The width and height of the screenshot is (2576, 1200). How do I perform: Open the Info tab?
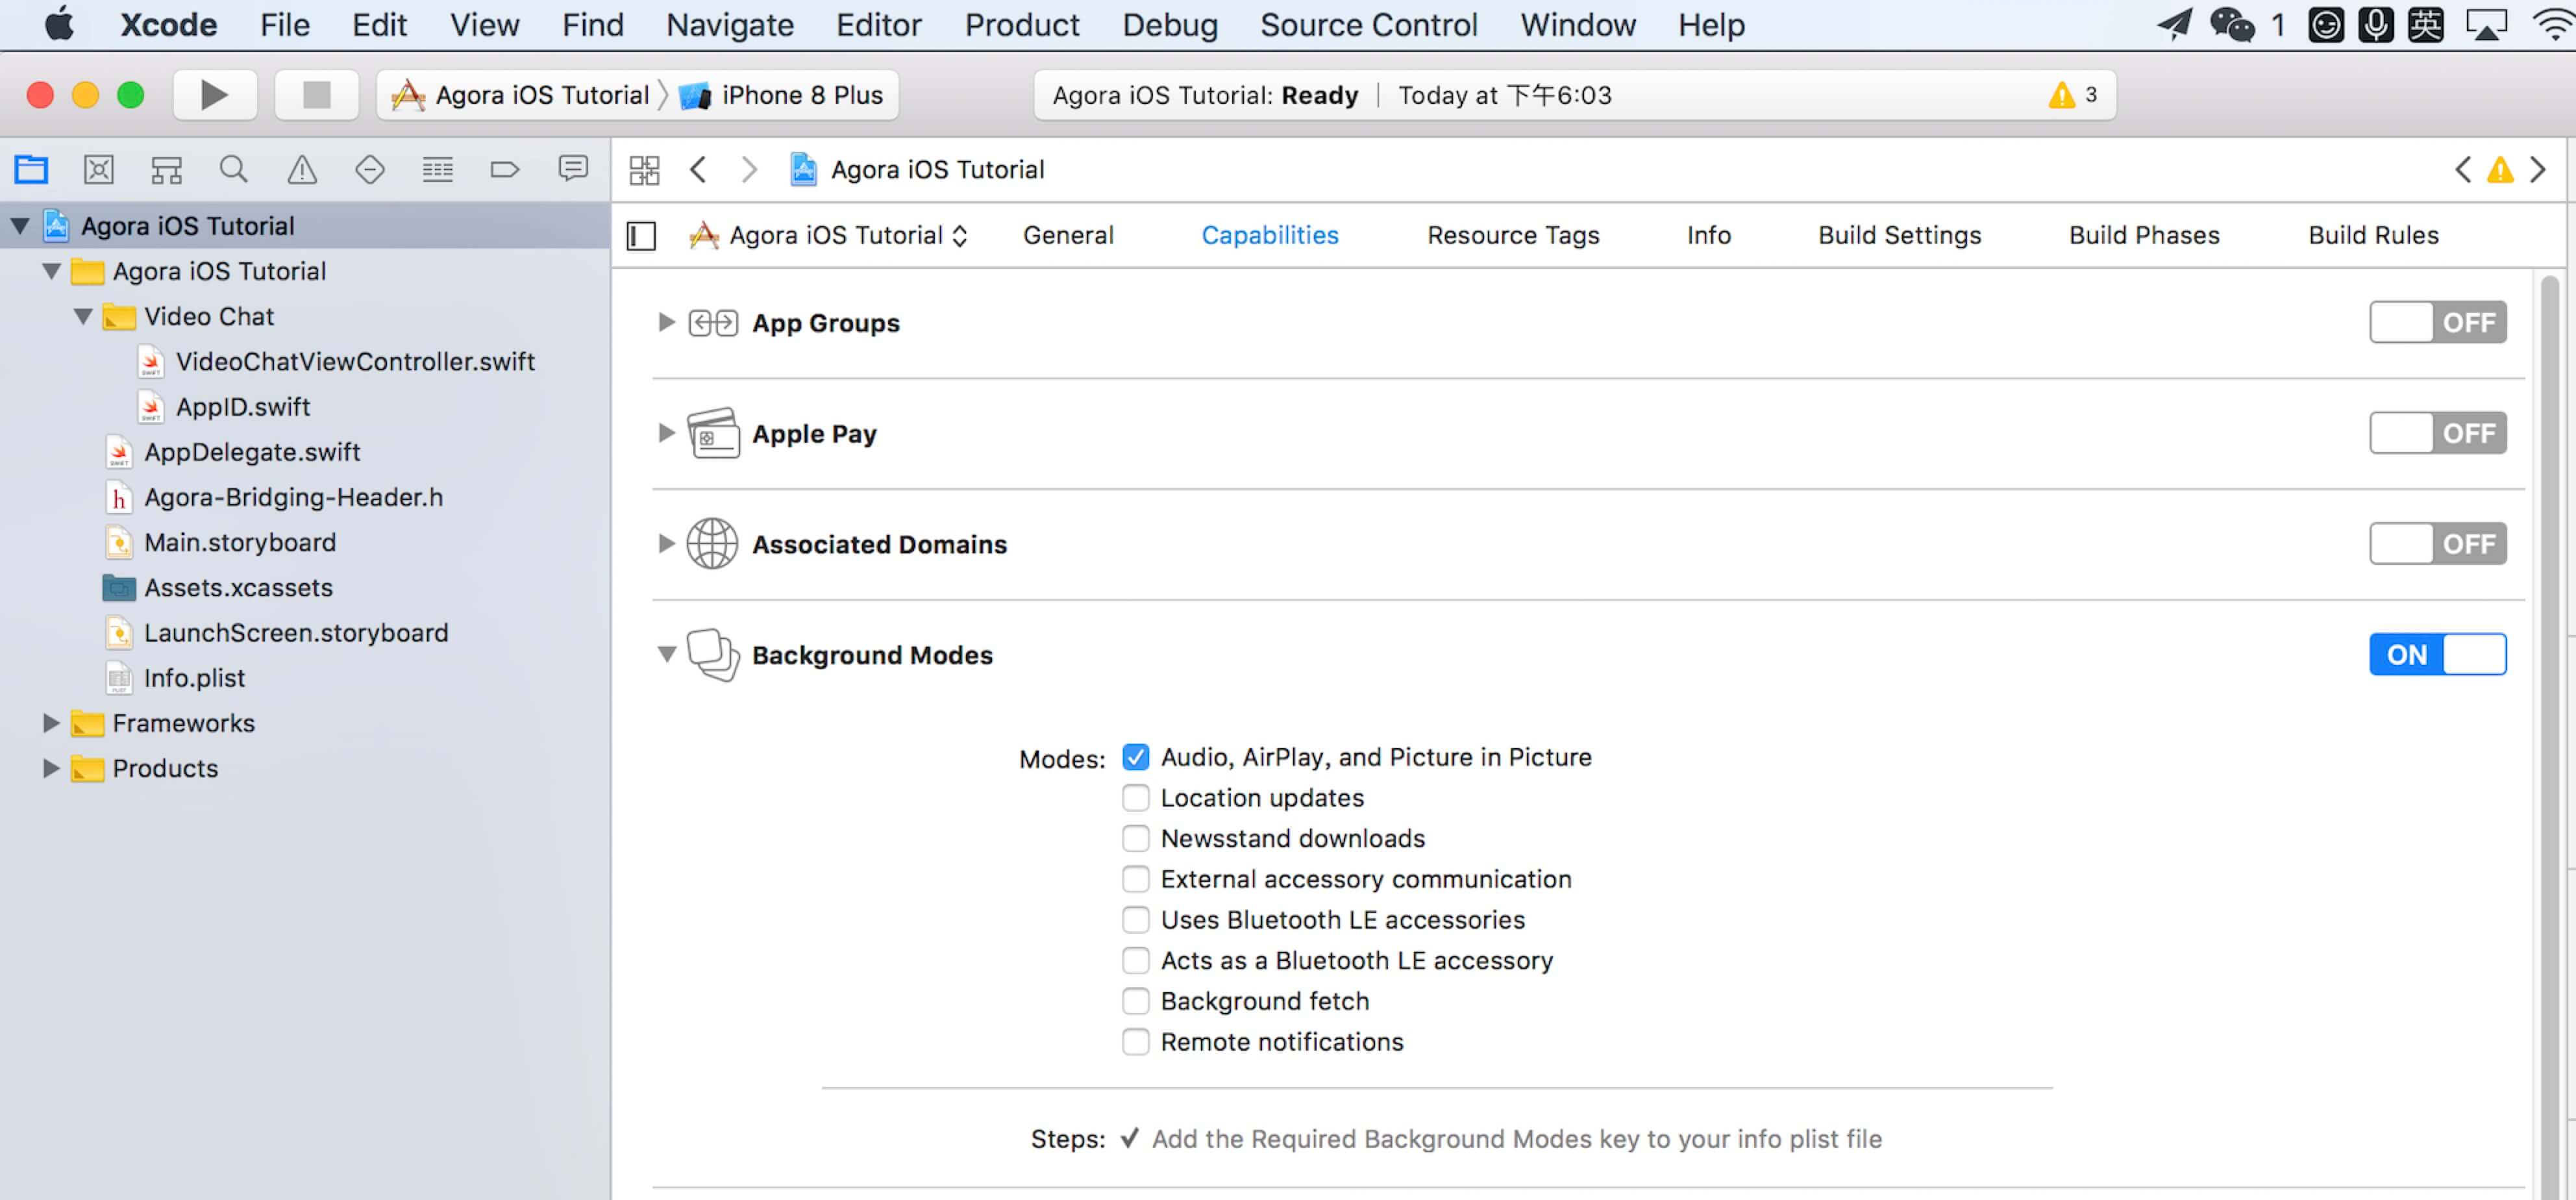[1708, 236]
